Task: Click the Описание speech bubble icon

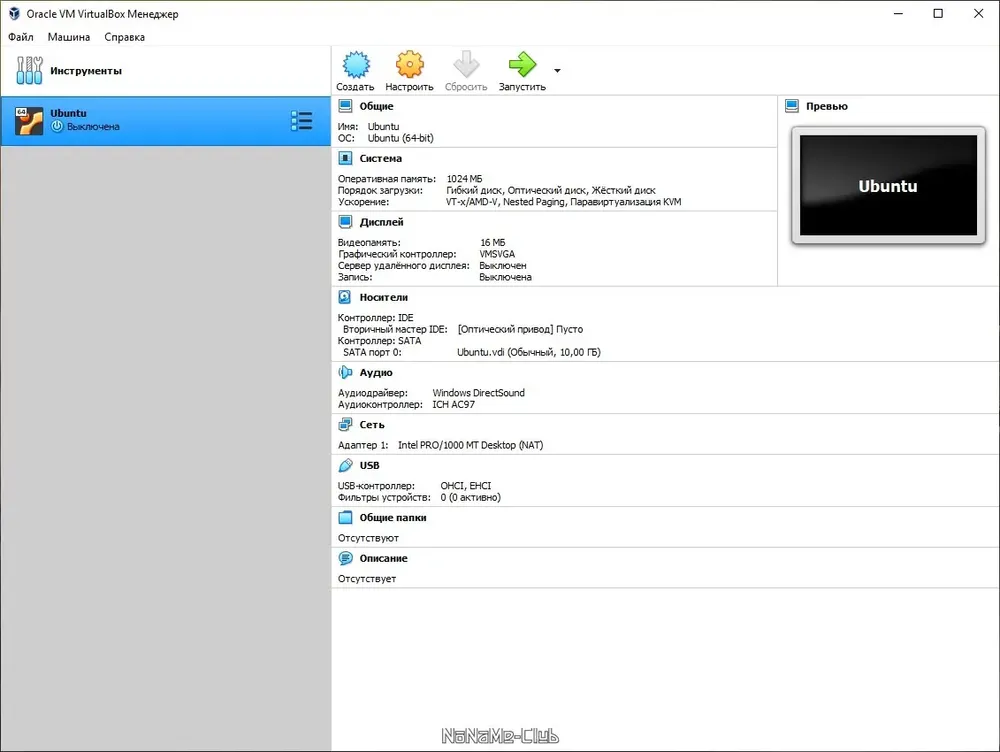Action: (345, 559)
